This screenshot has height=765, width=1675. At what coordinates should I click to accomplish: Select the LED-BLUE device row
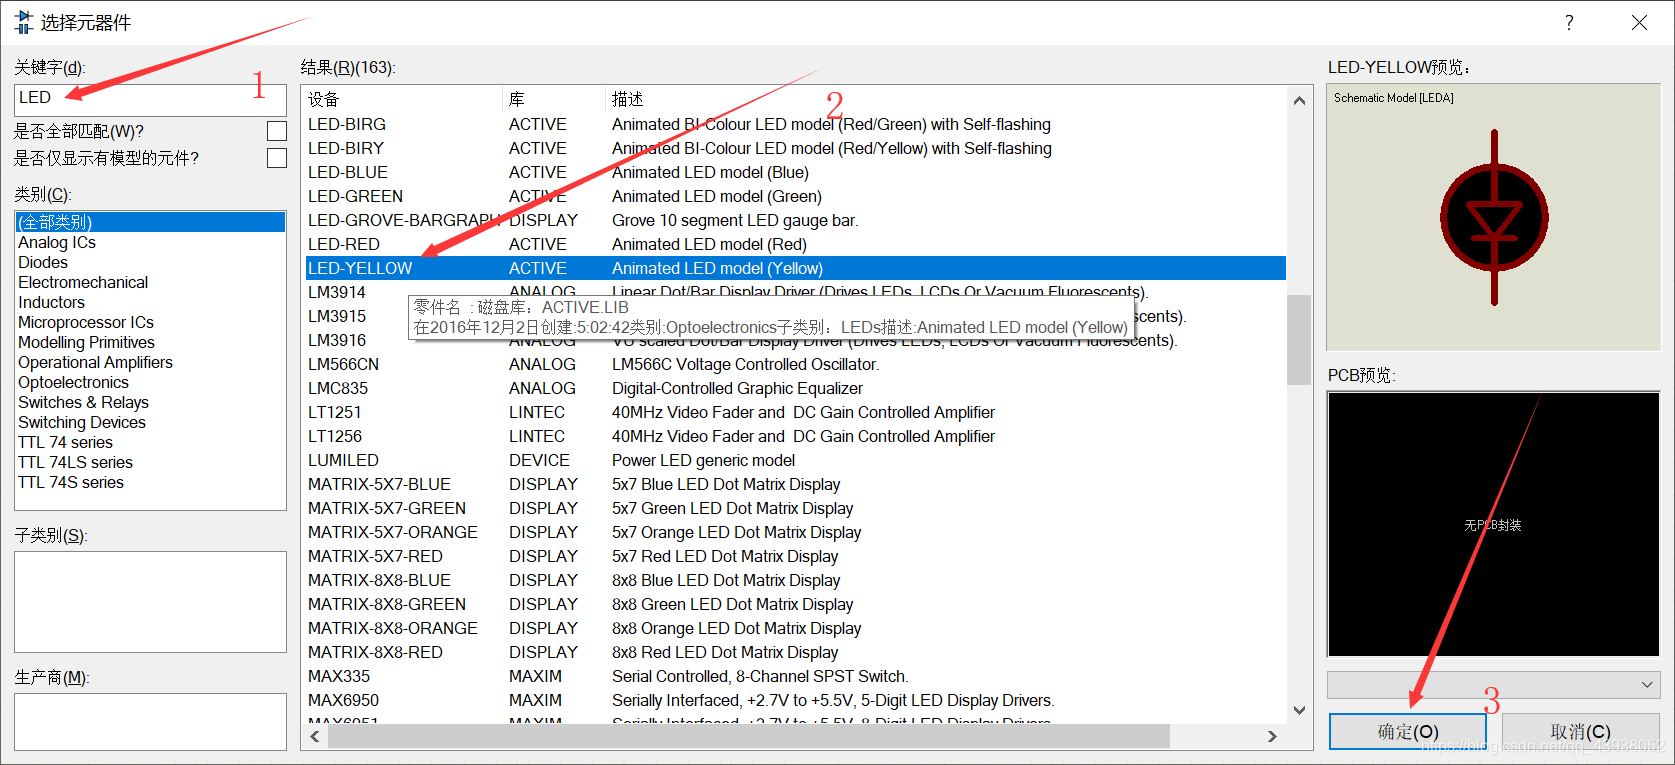point(795,172)
